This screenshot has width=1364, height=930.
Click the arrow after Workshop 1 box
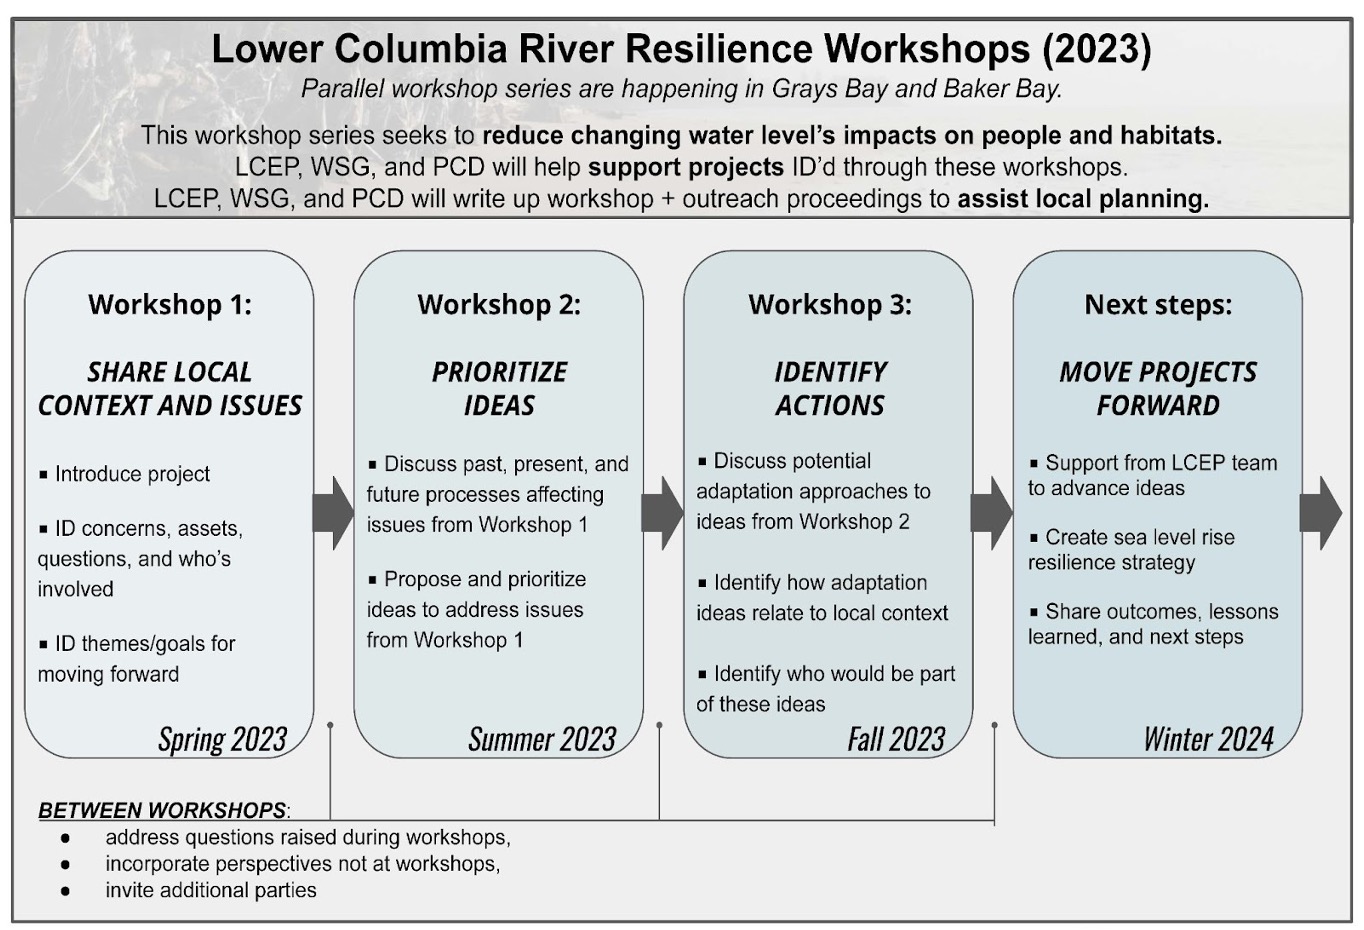tap(333, 513)
